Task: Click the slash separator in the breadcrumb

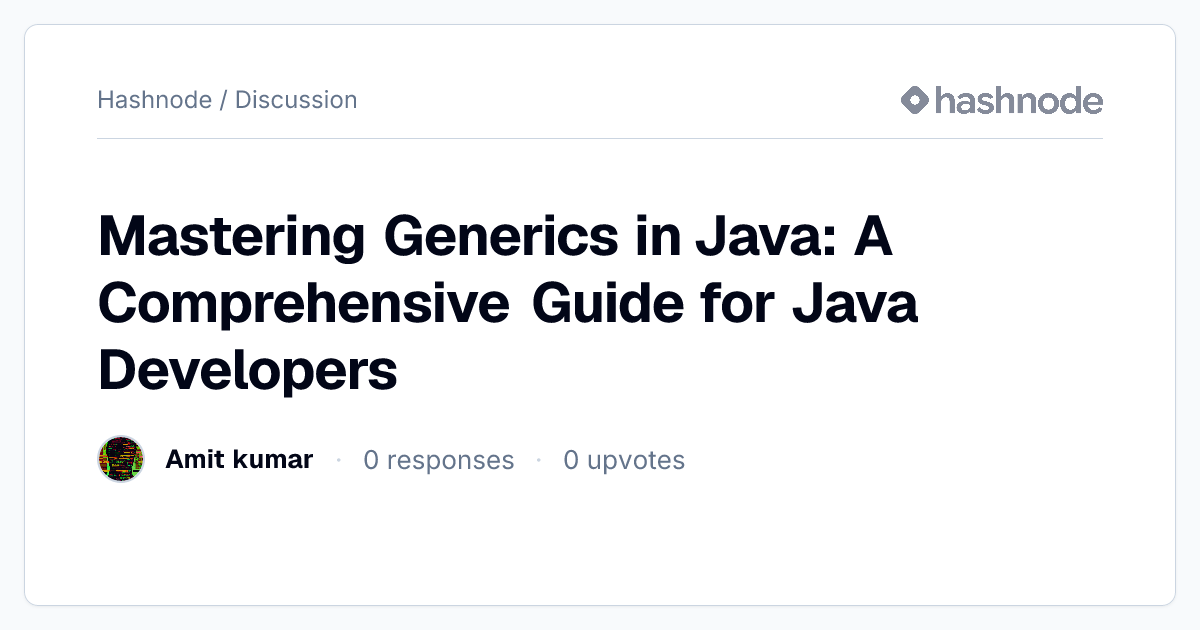Action: pyautogui.click(x=223, y=100)
